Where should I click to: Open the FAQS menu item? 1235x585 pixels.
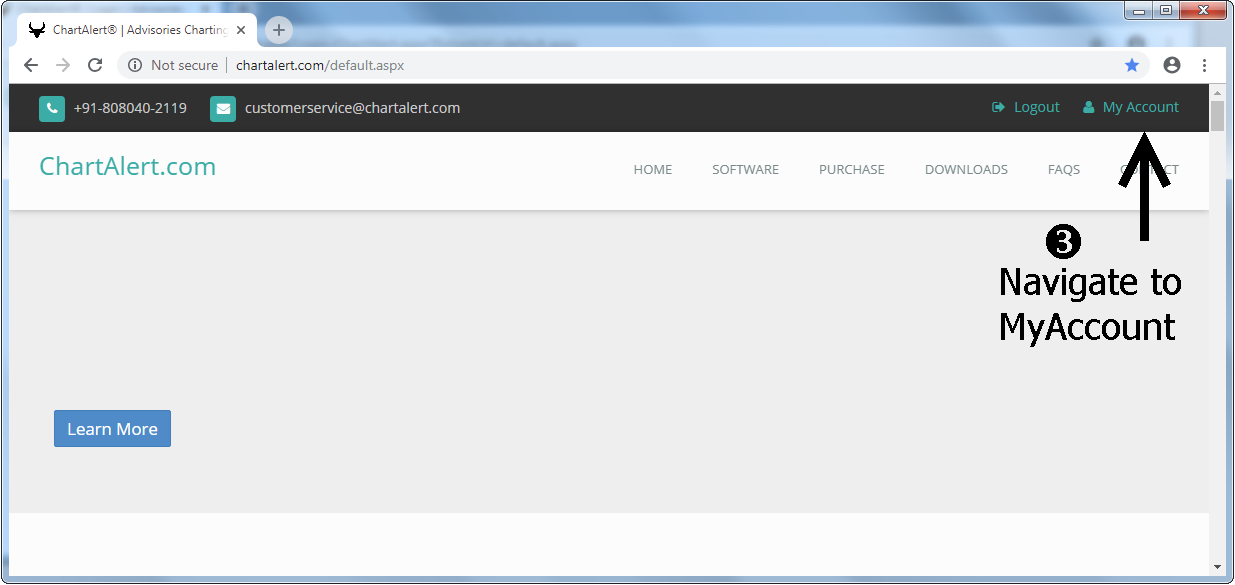[1064, 169]
